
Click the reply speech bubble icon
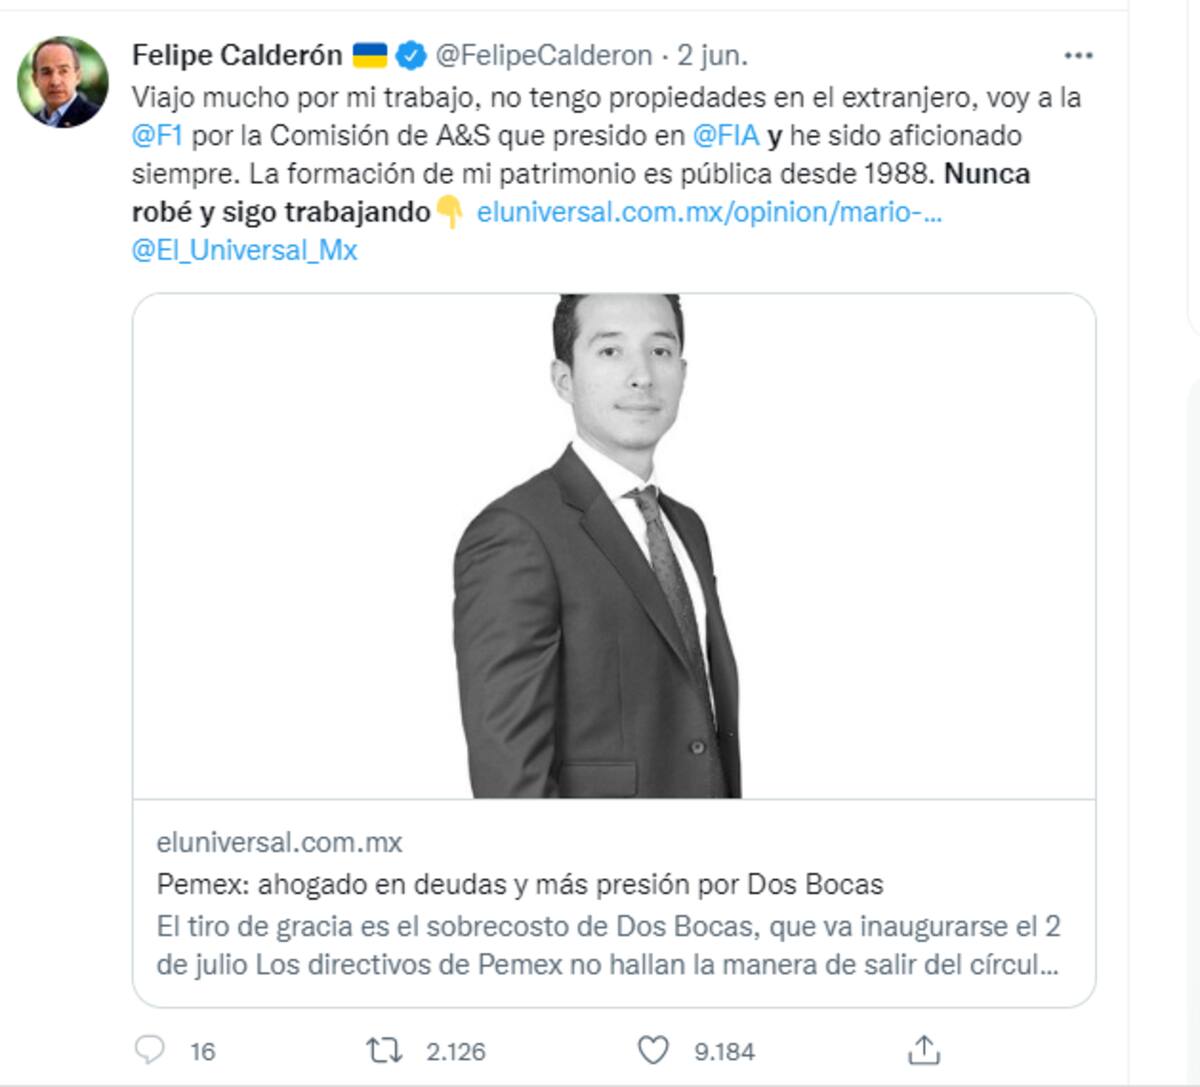click(149, 1050)
